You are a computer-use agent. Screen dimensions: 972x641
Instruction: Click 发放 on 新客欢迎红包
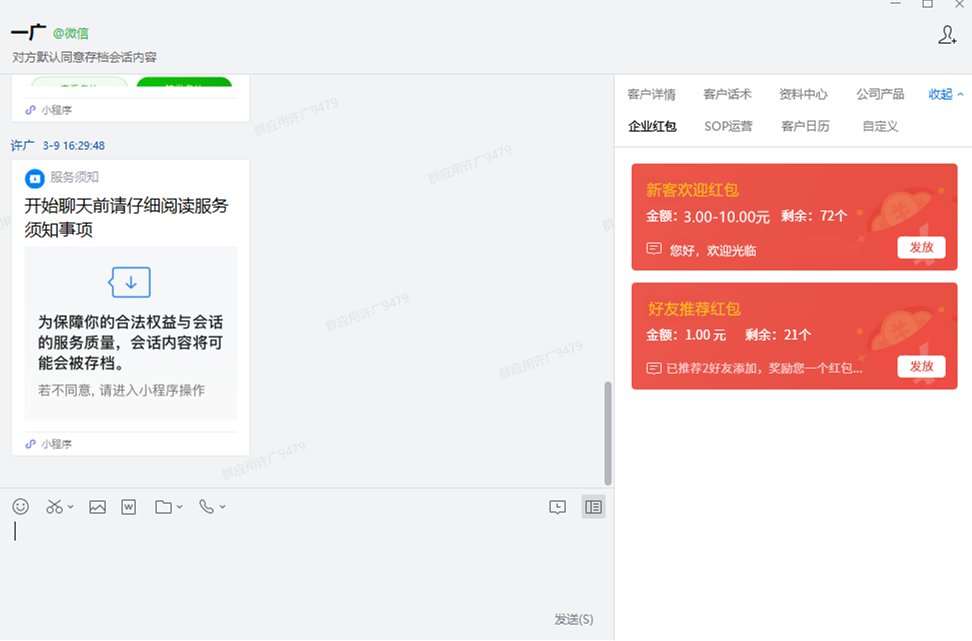(x=920, y=247)
